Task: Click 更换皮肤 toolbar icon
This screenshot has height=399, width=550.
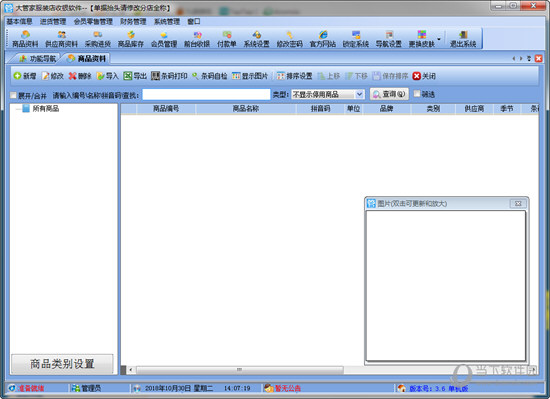Action: coord(422,39)
